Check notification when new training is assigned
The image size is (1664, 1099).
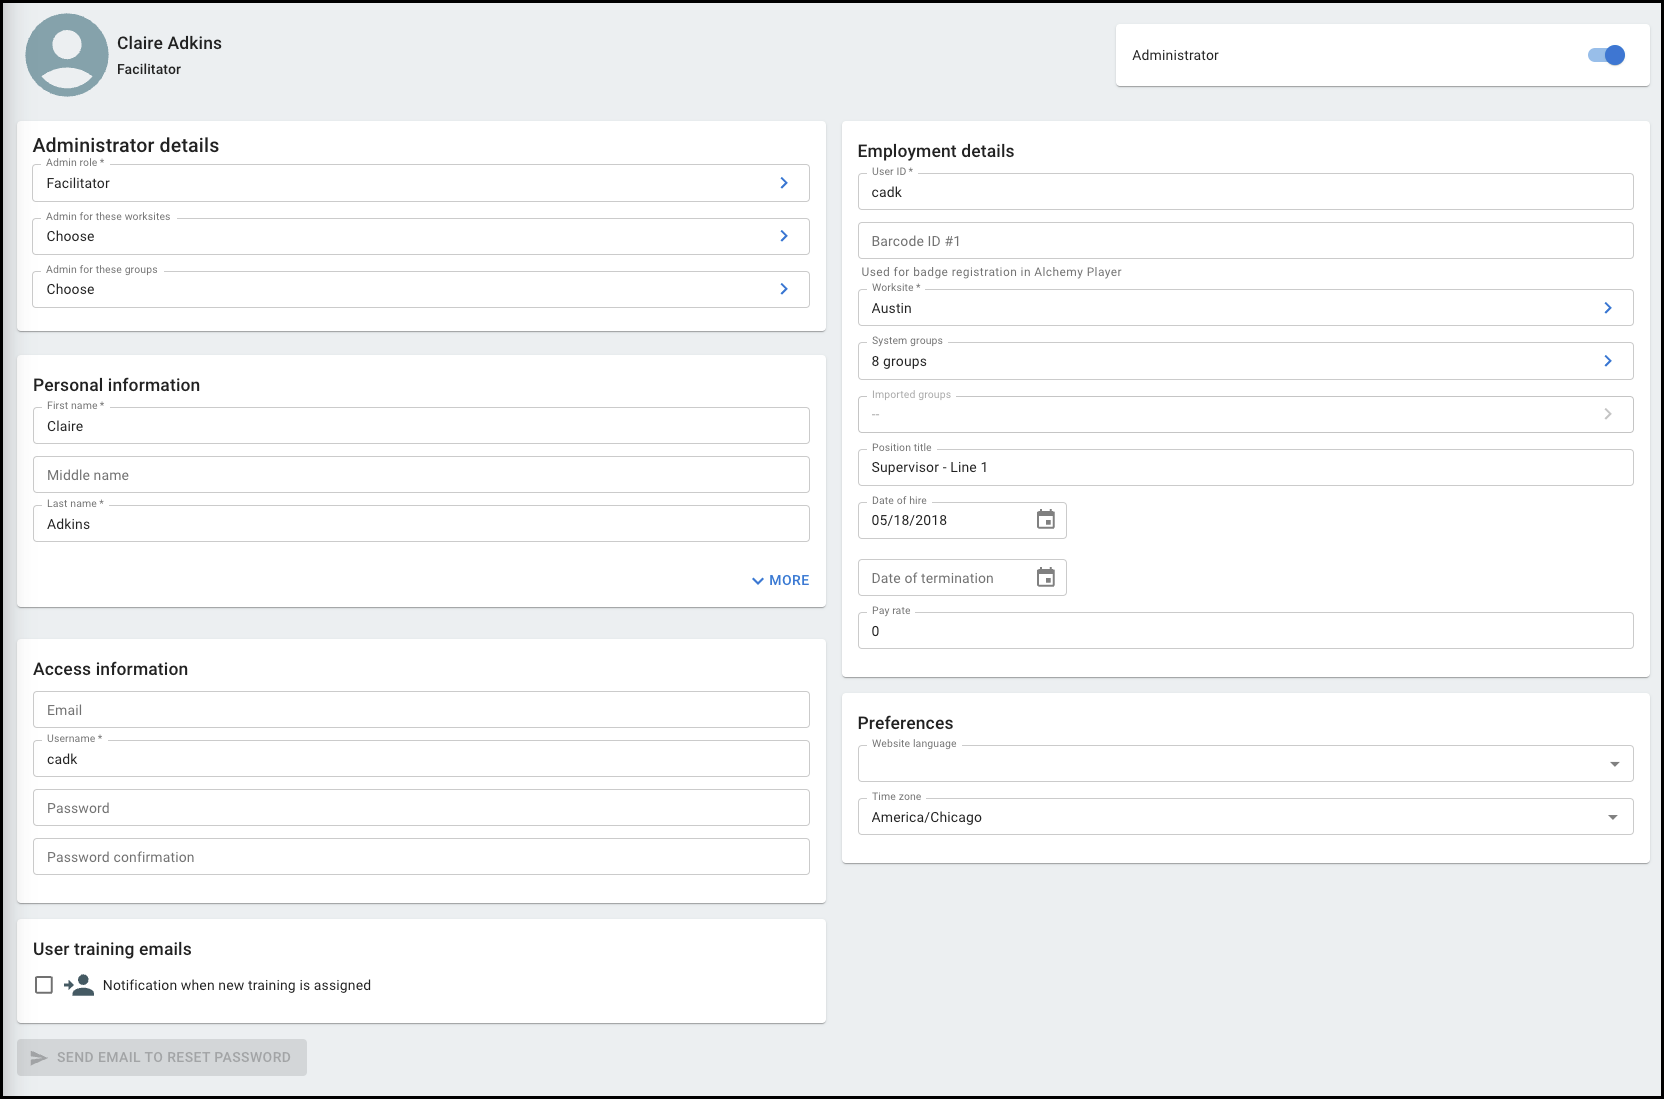[44, 985]
